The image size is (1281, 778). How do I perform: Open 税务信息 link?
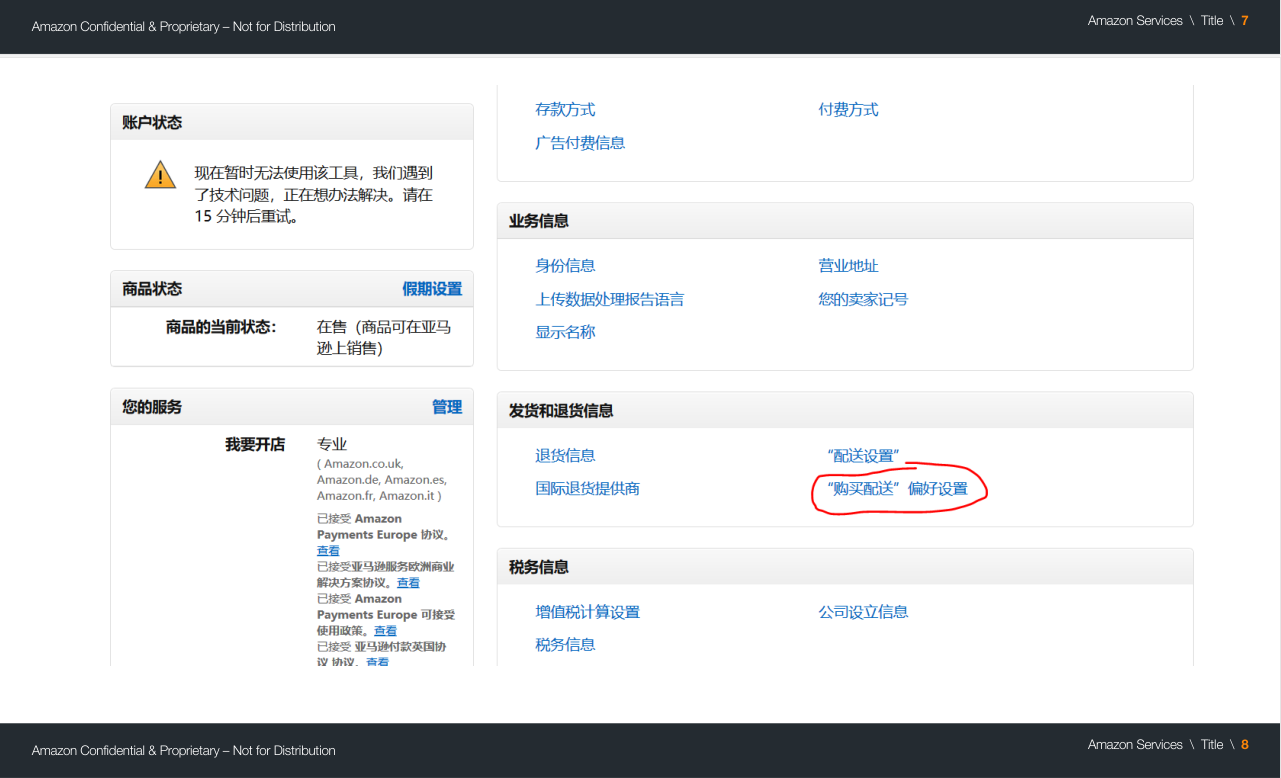point(565,645)
